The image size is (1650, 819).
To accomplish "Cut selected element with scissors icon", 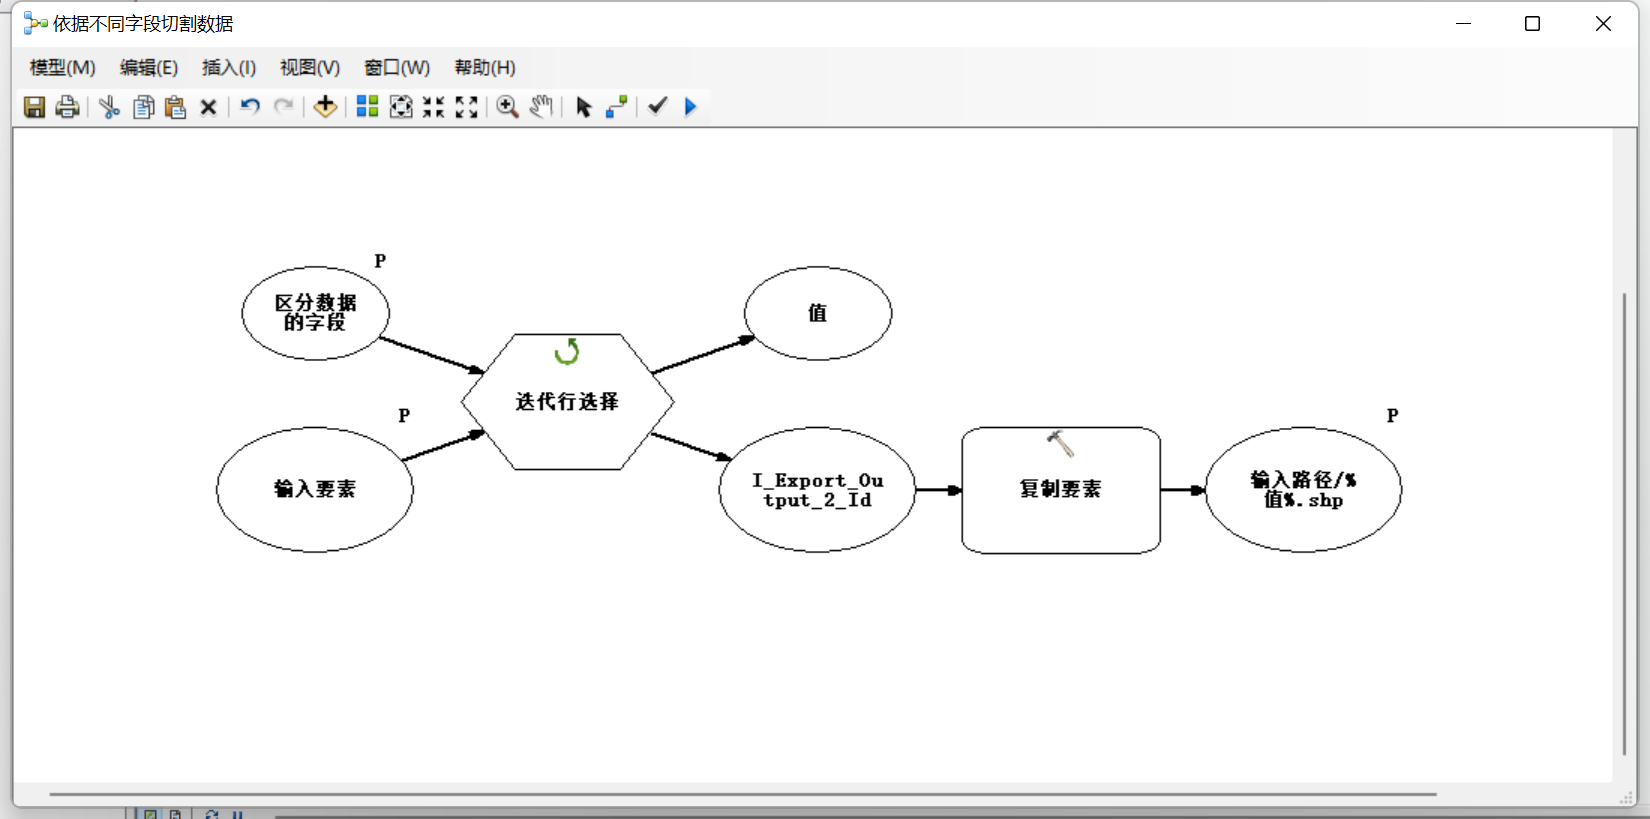I will click(x=110, y=107).
